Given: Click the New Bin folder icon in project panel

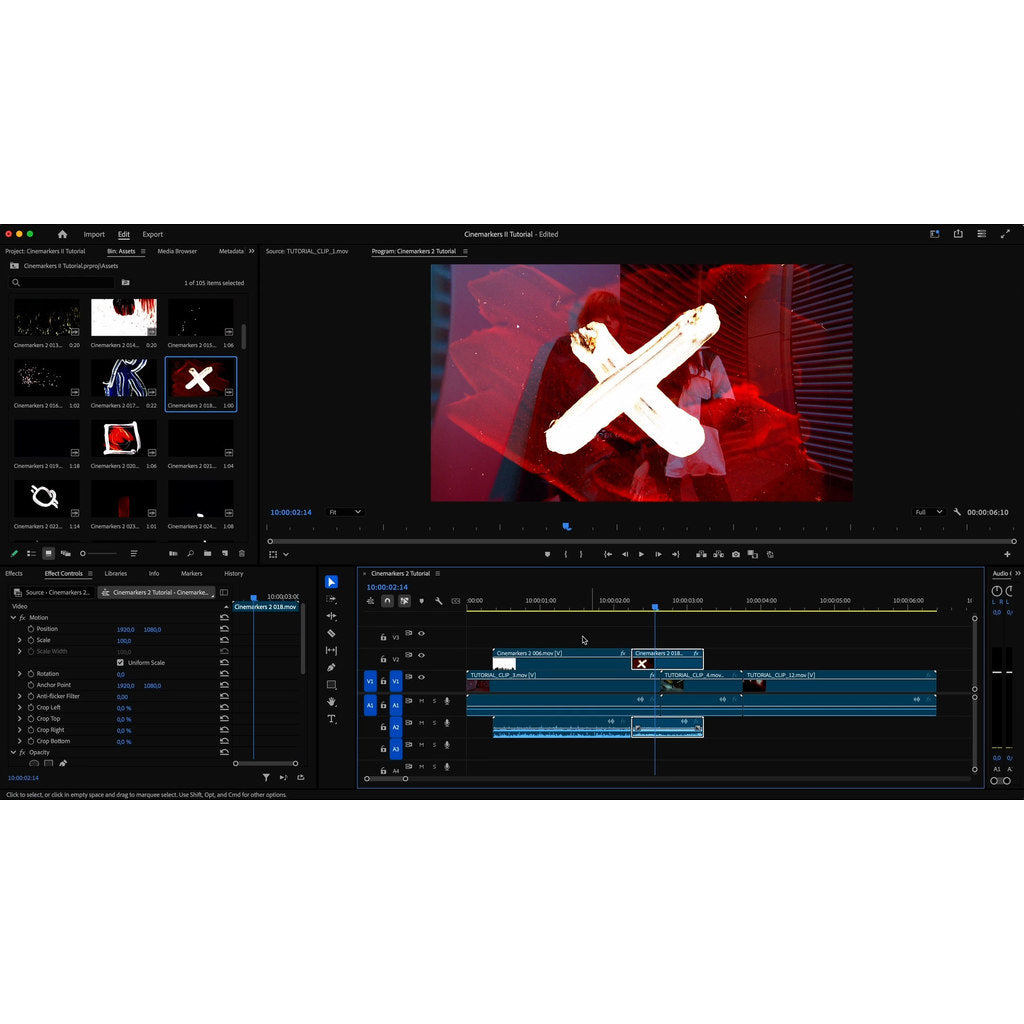Looking at the screenshot, I should coord(208,553).
